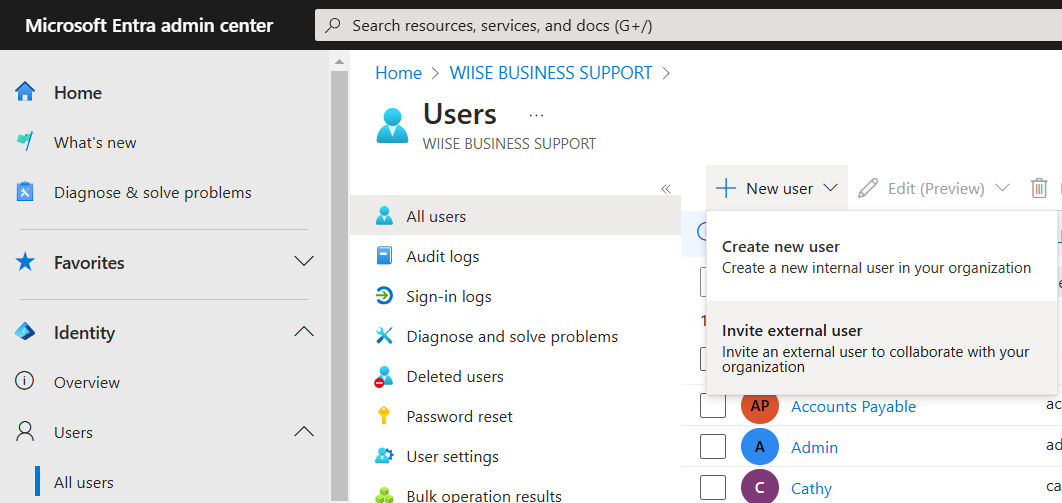The image size is (1062, 503).
Task: Open the Edit (Preview) dropdown chevron
Action: pyautogui.click(x=1002, y=188)
